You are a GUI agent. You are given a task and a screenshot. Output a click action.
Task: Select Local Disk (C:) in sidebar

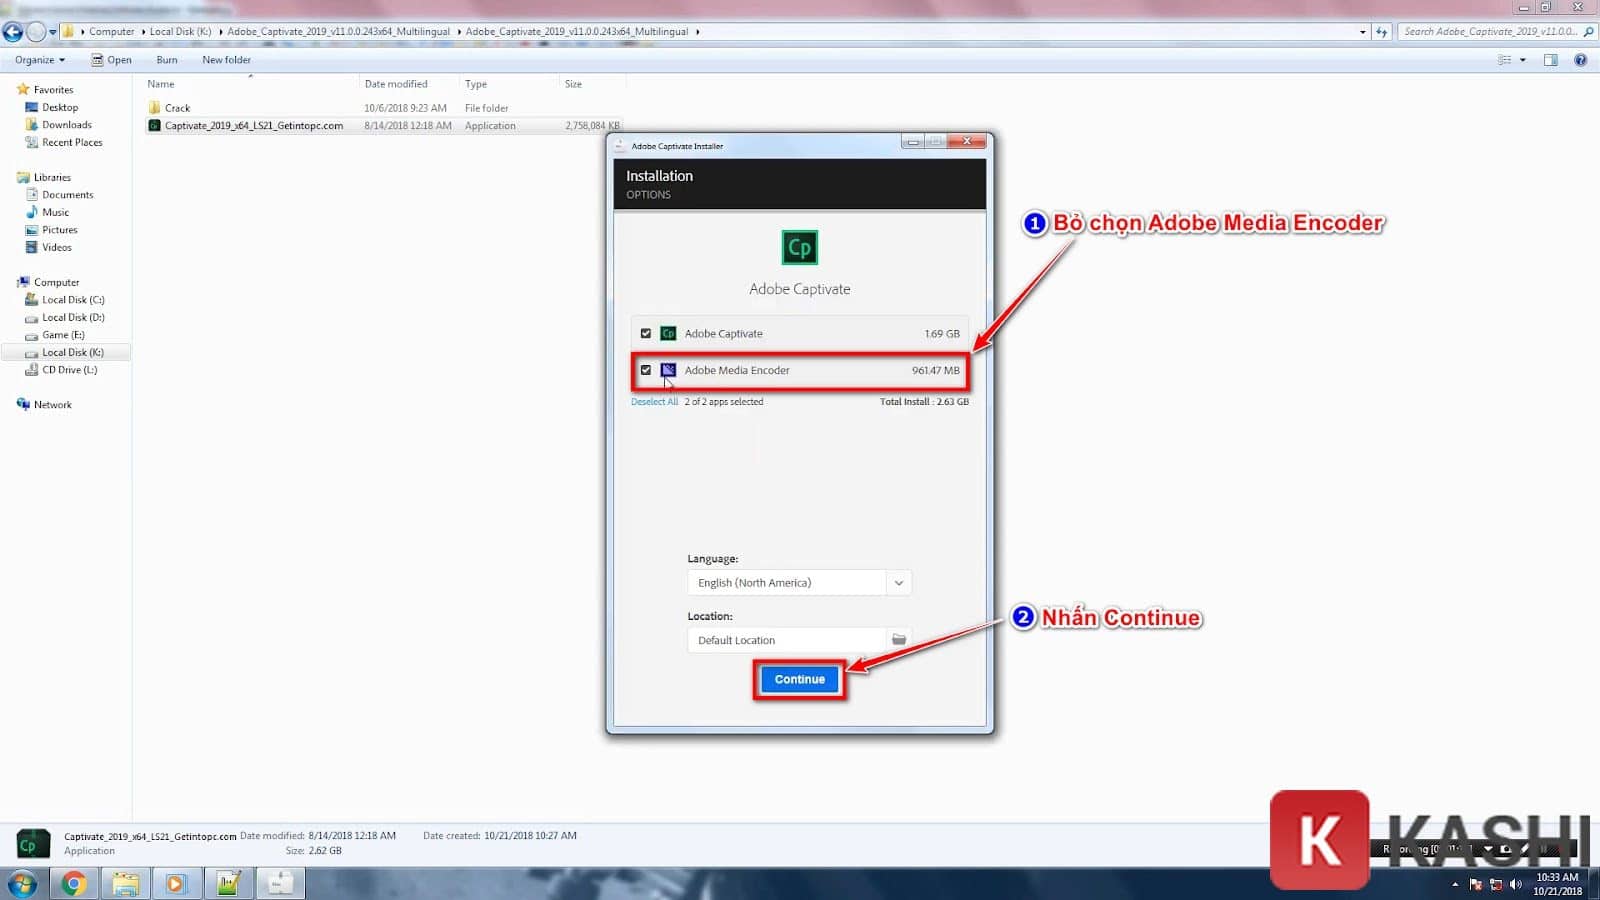point(73,300)
